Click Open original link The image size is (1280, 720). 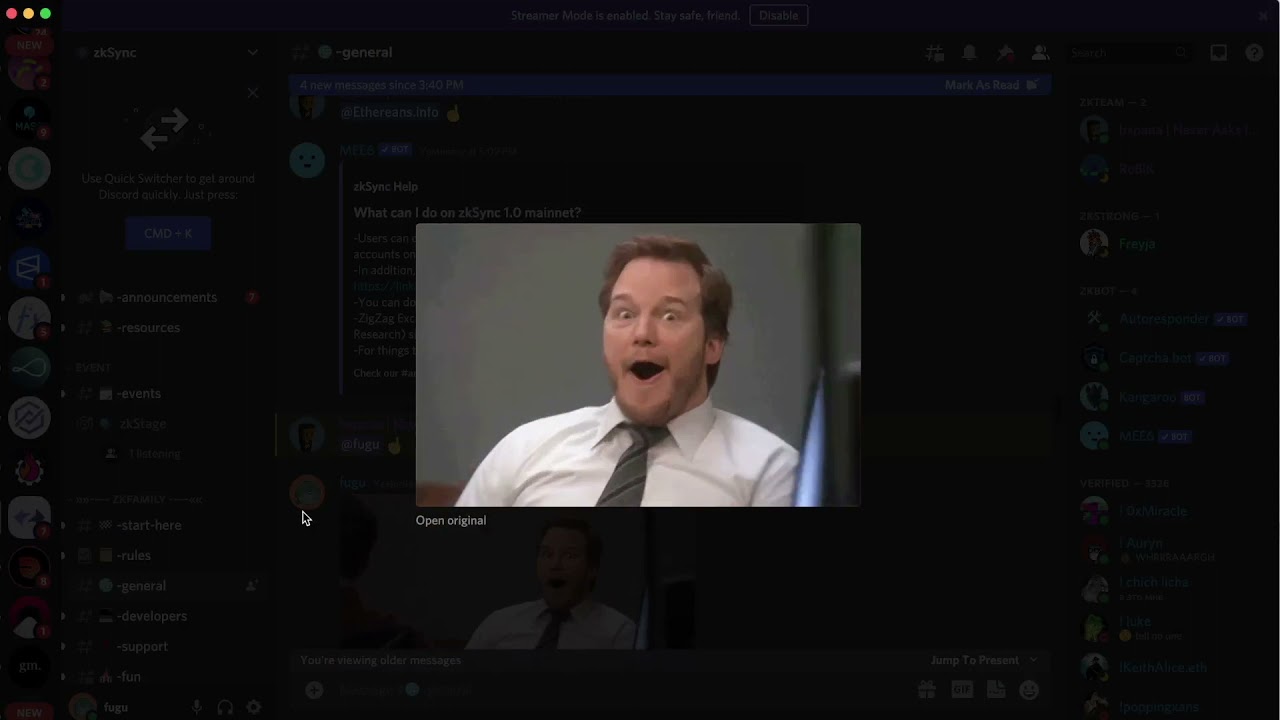point(451,520)
